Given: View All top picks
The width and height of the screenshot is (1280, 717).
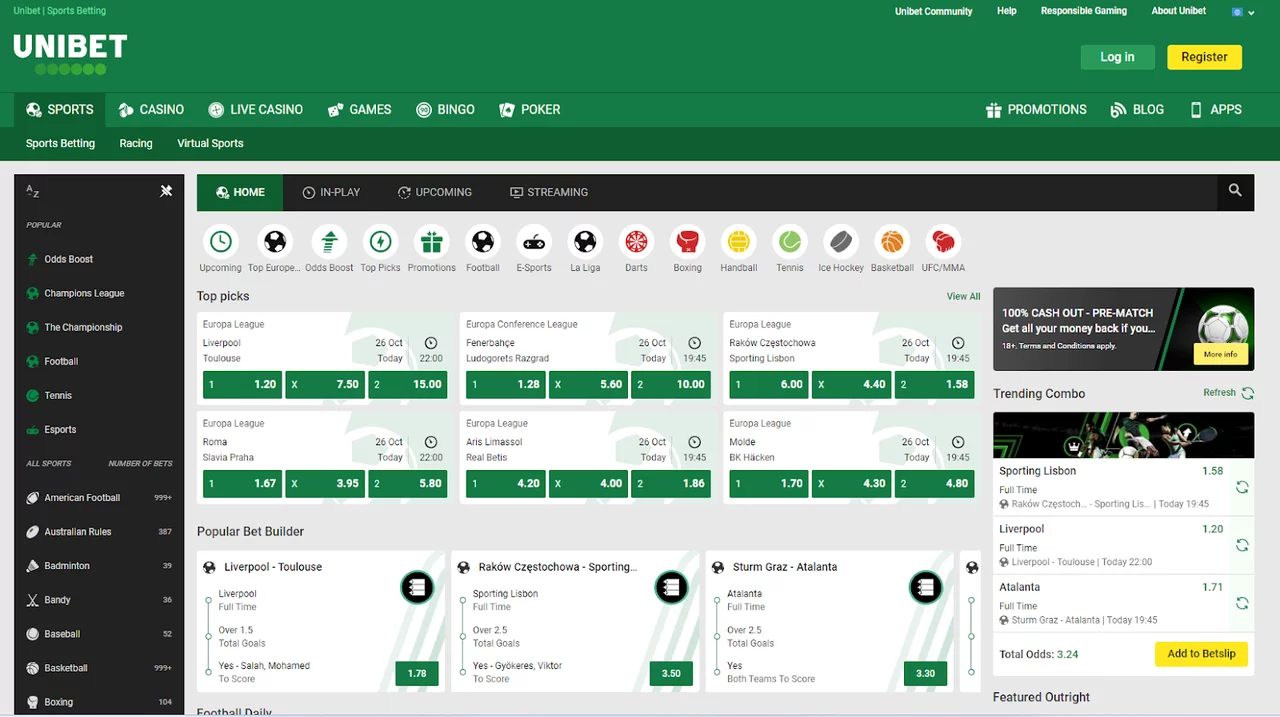Looking at the screenshot, I should click(963, 296).
